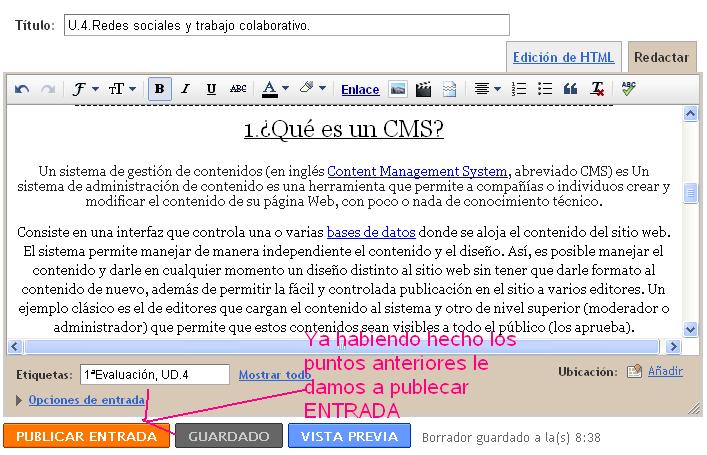Toggle bold formatting

pyautogui.click(x=160, y=89)
